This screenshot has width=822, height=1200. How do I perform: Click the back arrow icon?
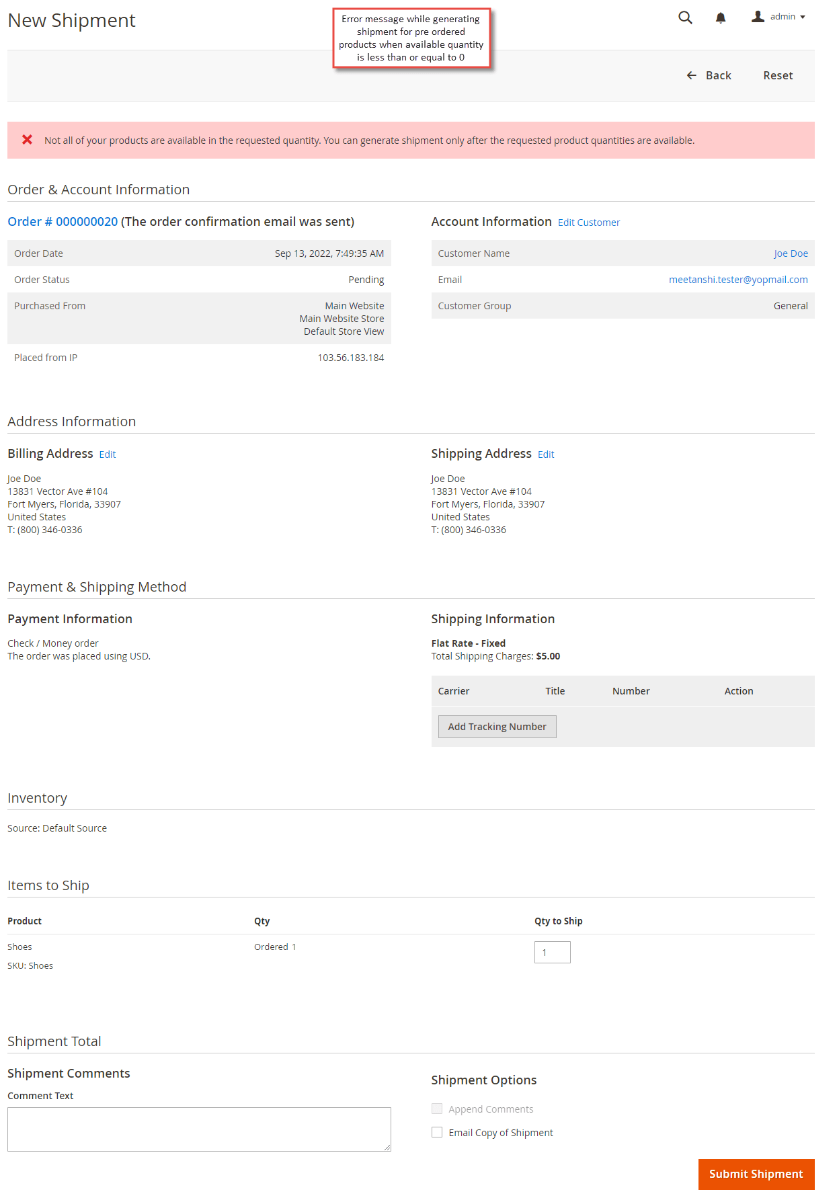(690, 75)
